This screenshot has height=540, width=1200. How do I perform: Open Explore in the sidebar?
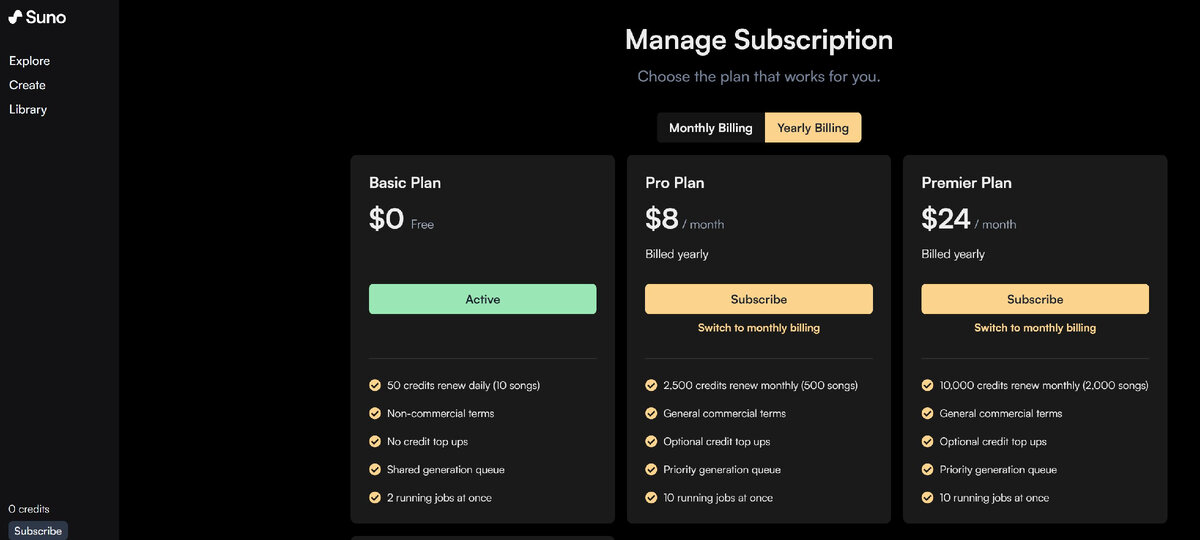click(x=30, y=61)
